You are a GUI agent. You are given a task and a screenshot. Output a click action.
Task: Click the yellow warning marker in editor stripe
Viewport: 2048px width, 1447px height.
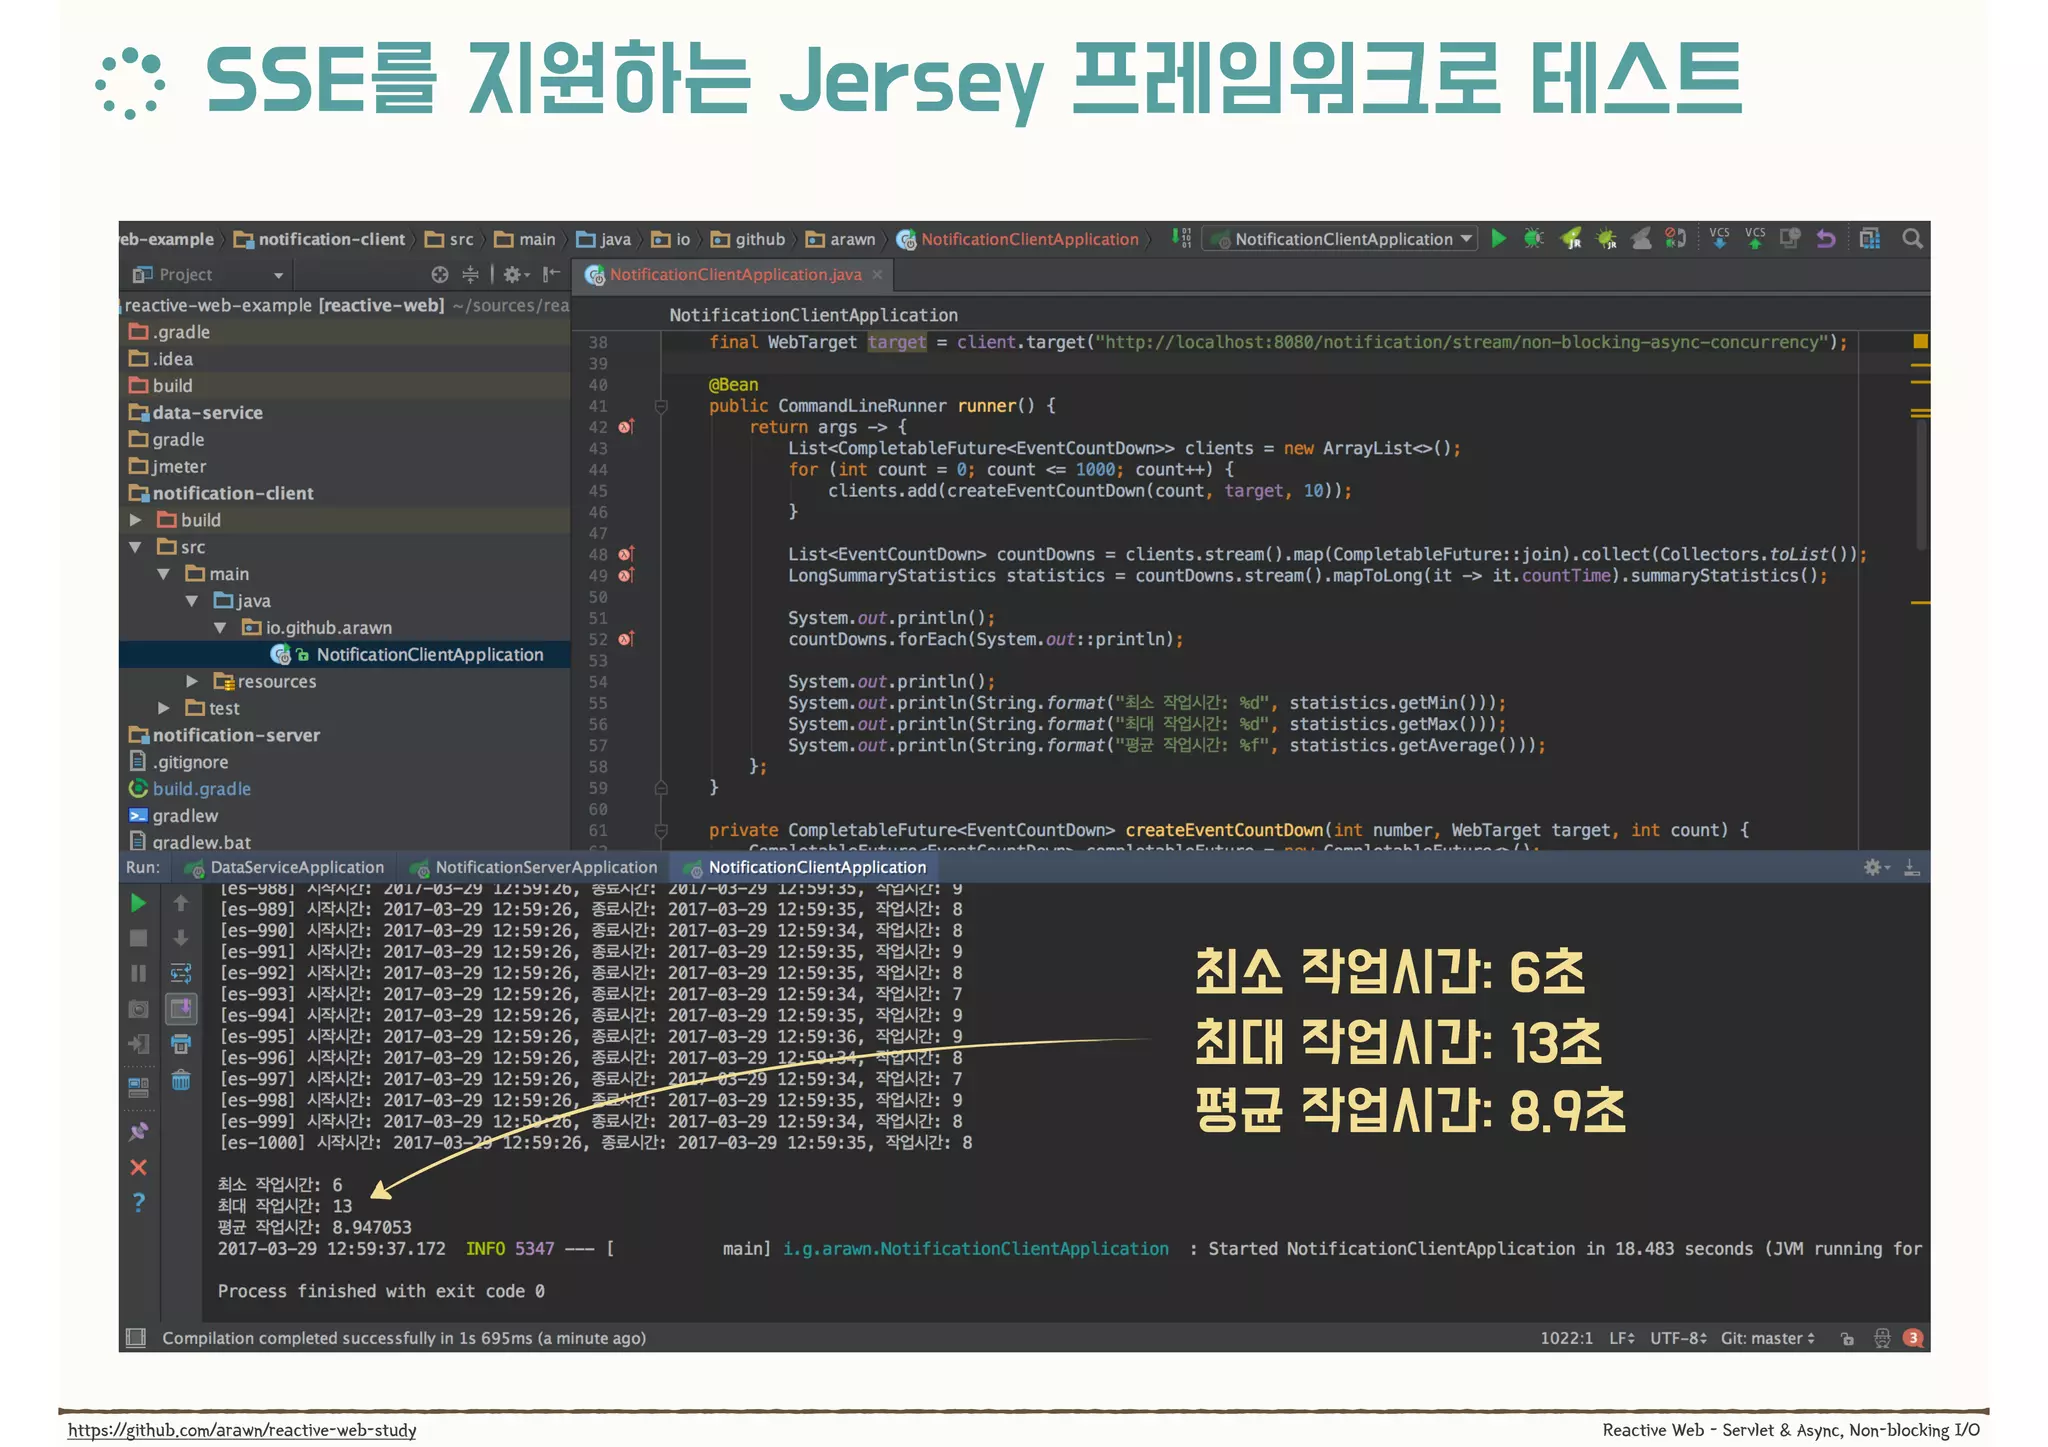[x=1920, y=342]
